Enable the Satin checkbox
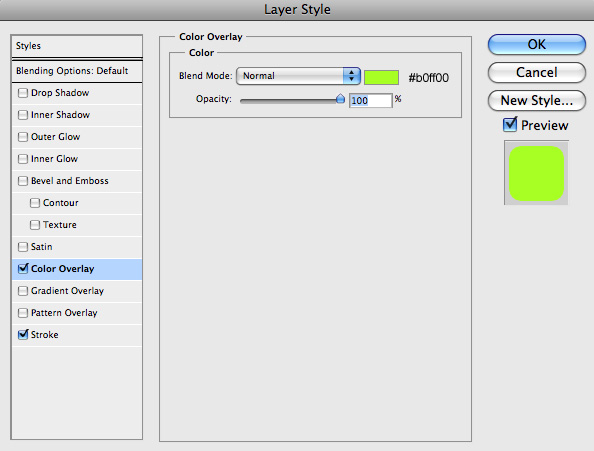594x451 pixels. click(23, 247)
